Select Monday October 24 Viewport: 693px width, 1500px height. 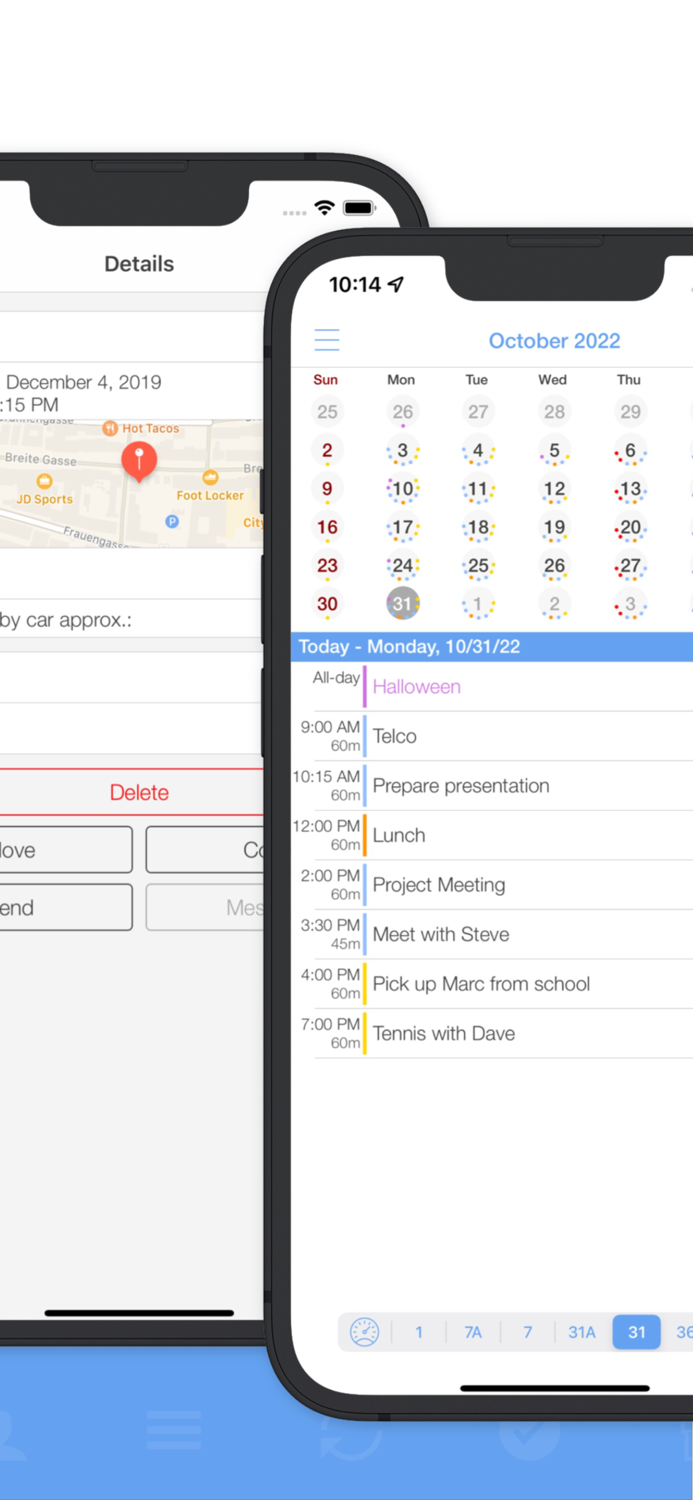[x=402, y=566]
